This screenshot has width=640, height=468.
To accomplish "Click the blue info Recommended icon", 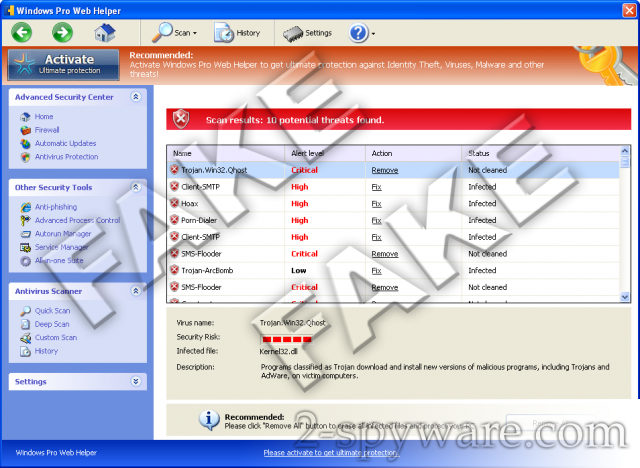I will tap(209, 420).
